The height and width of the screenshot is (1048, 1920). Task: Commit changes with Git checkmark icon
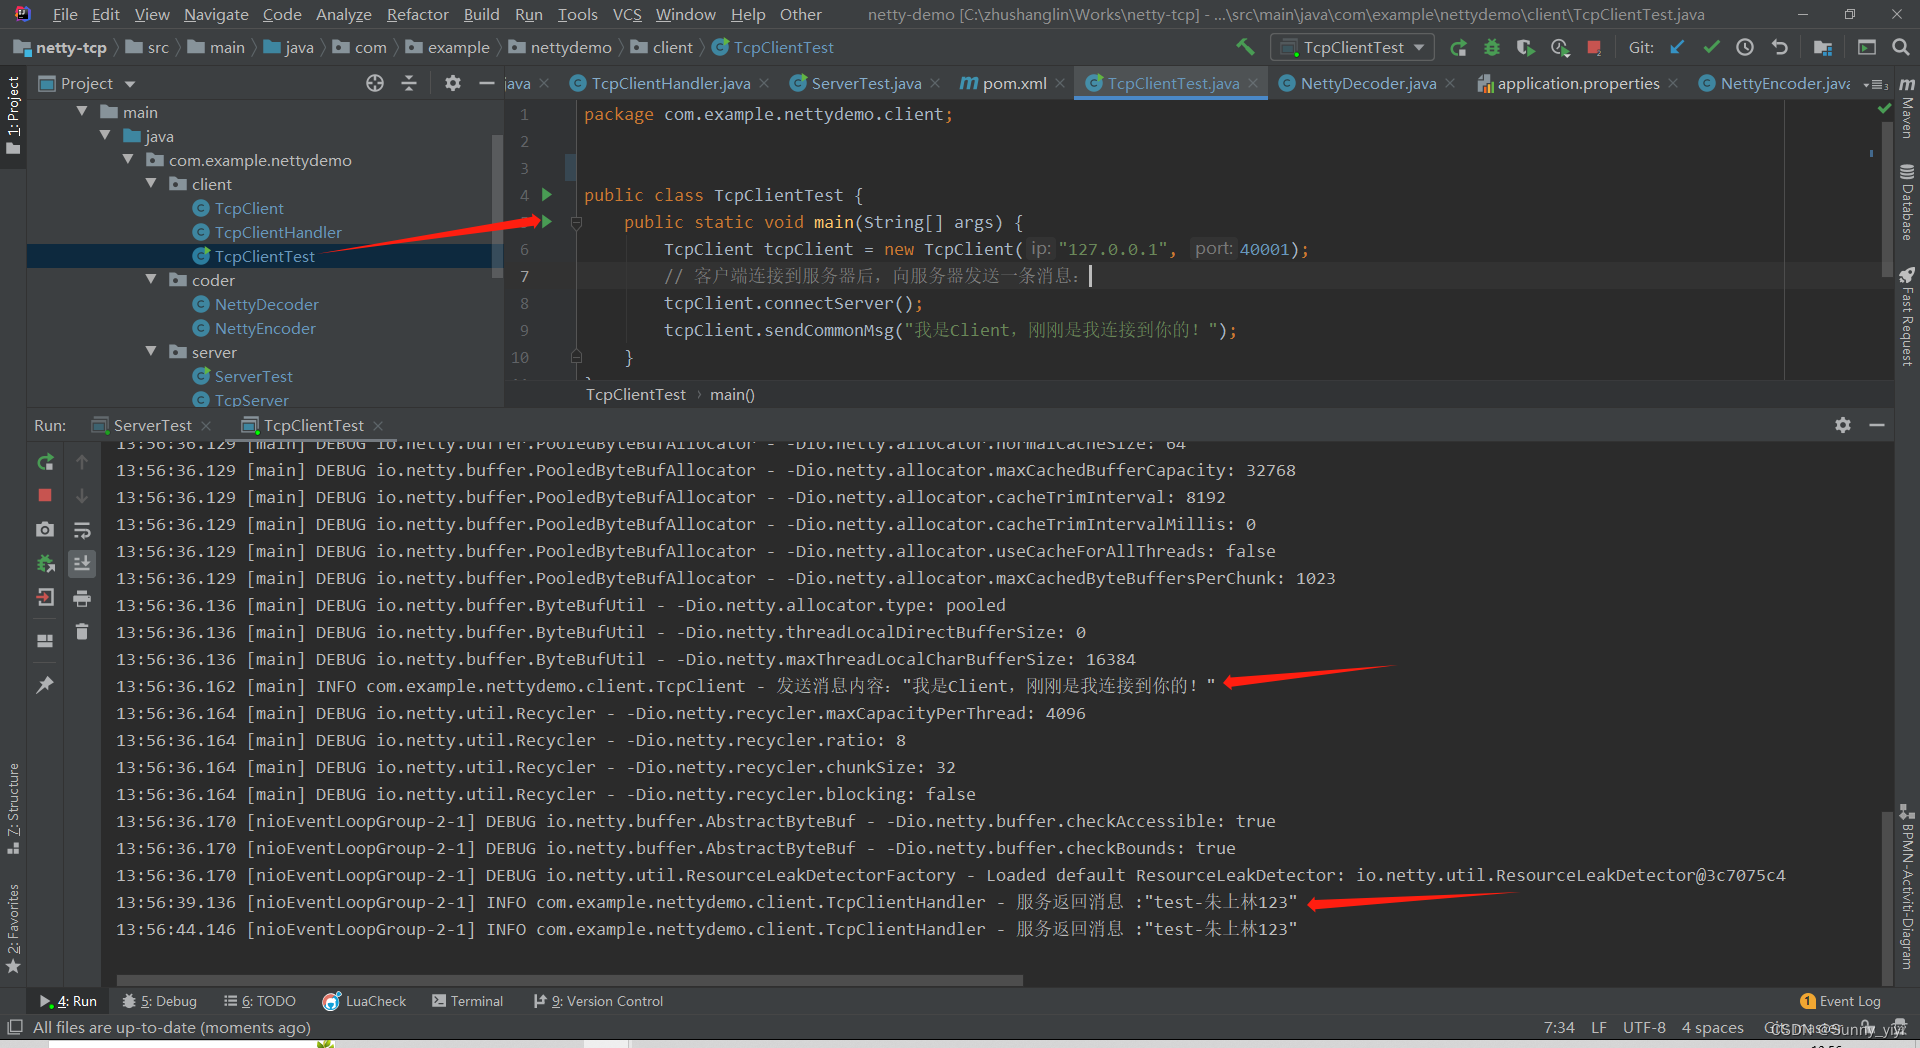pos(1711,47)
